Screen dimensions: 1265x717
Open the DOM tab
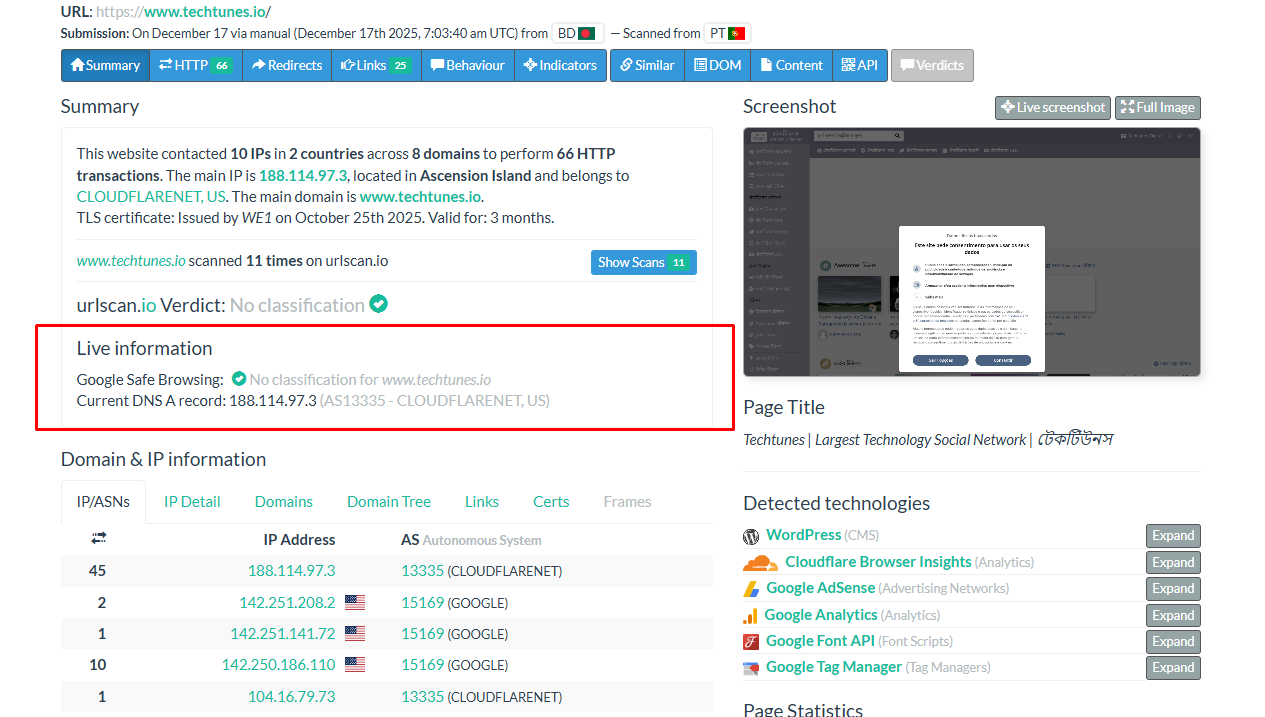click(x=718, y=65)
